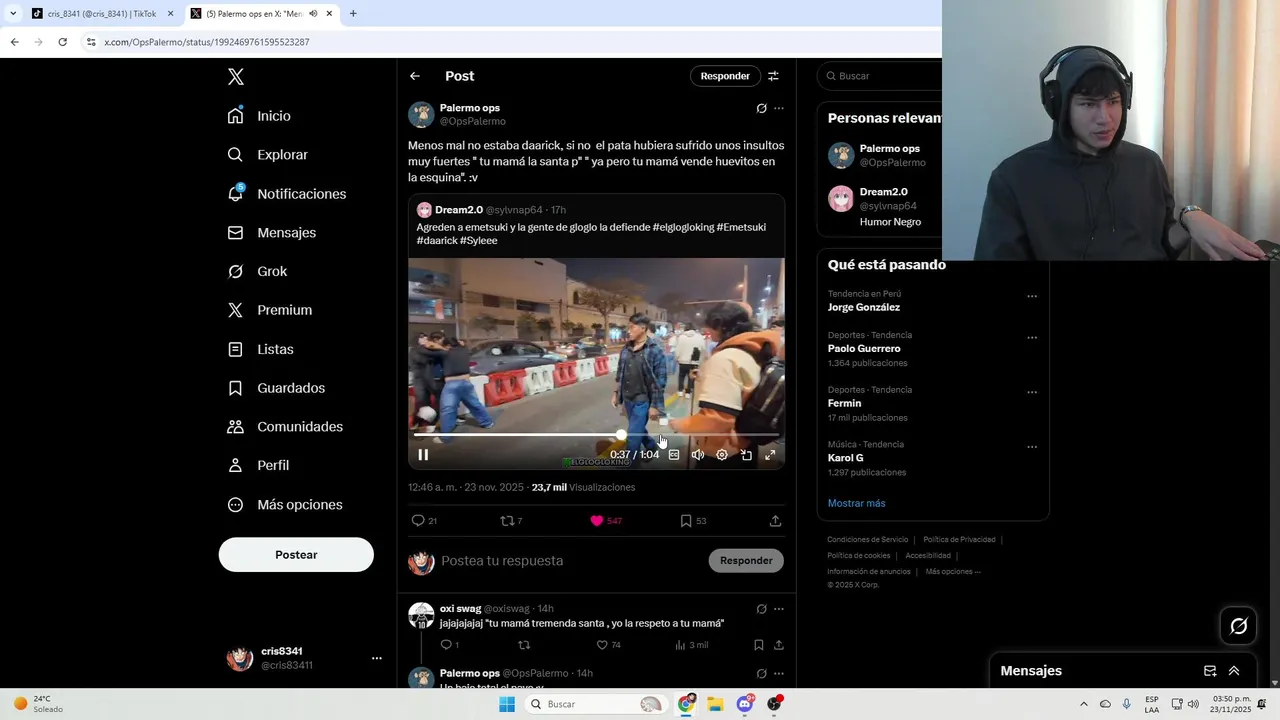Toggle bookmark showing 53
Image resolution: width=1280 pixels, height=720 pixels.
[693, 521]
